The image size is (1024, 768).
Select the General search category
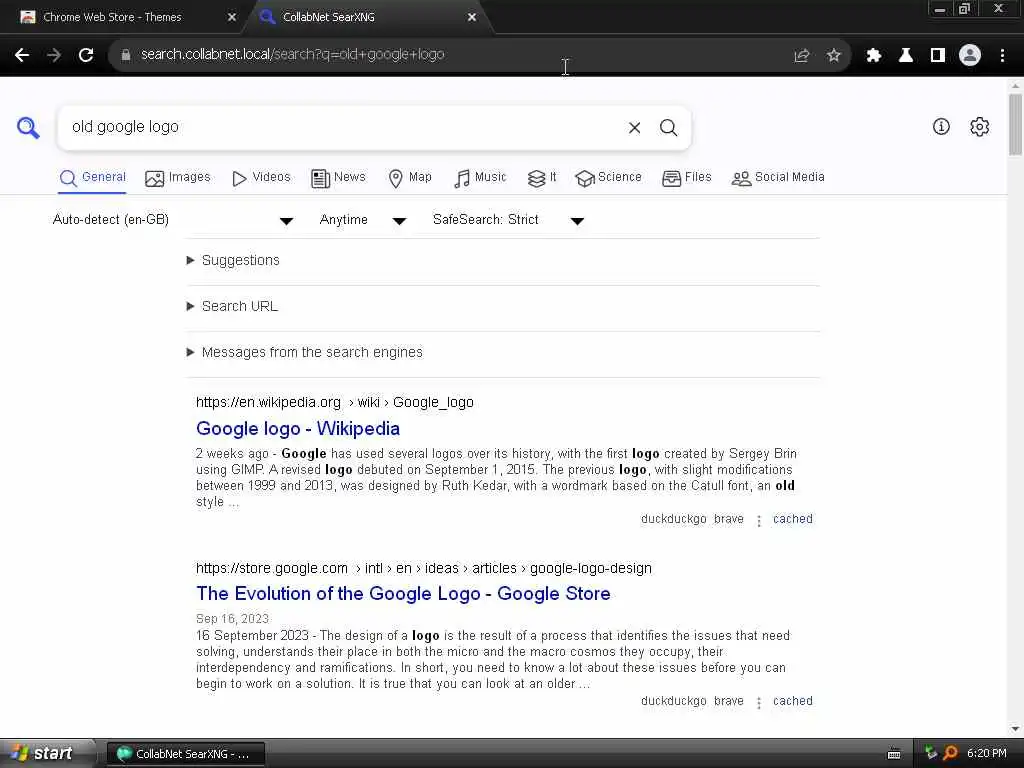92,178
